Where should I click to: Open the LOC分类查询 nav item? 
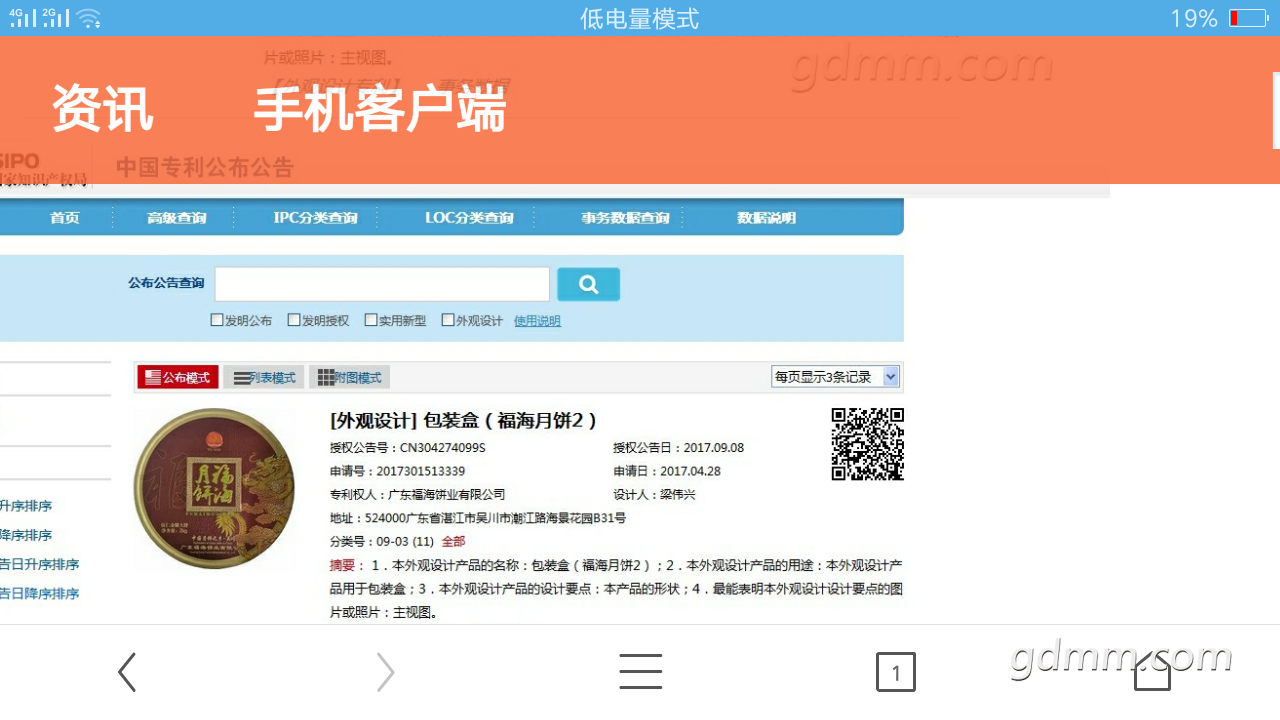point(469,218)
